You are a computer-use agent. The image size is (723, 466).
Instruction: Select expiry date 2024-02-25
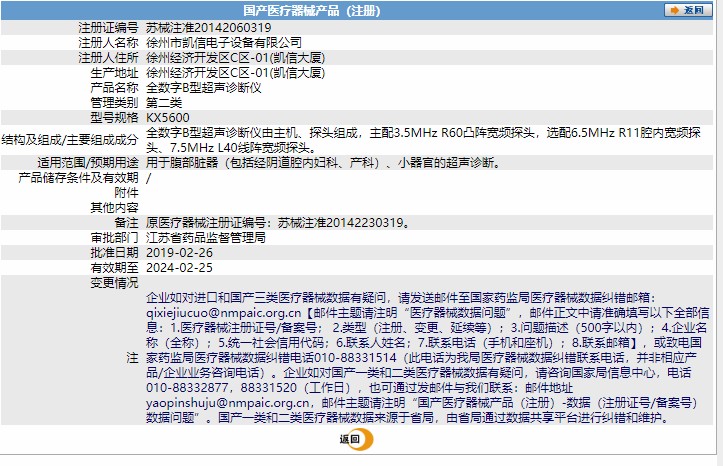tap(179, 268)
